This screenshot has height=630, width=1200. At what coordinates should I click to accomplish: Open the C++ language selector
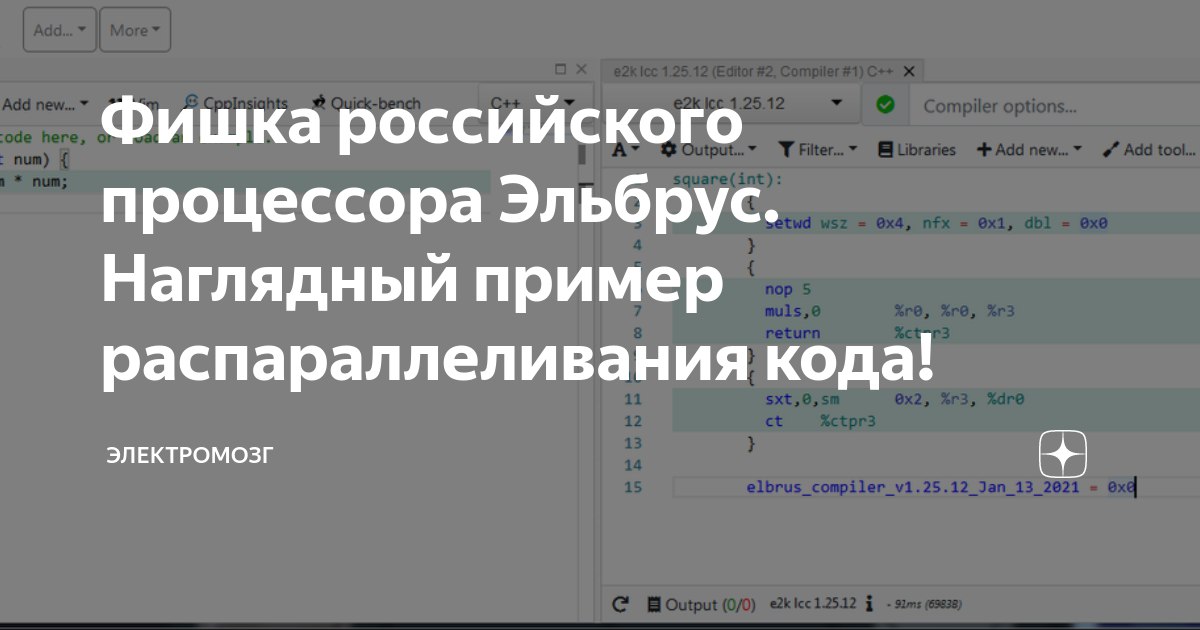(x=532, y=104)
